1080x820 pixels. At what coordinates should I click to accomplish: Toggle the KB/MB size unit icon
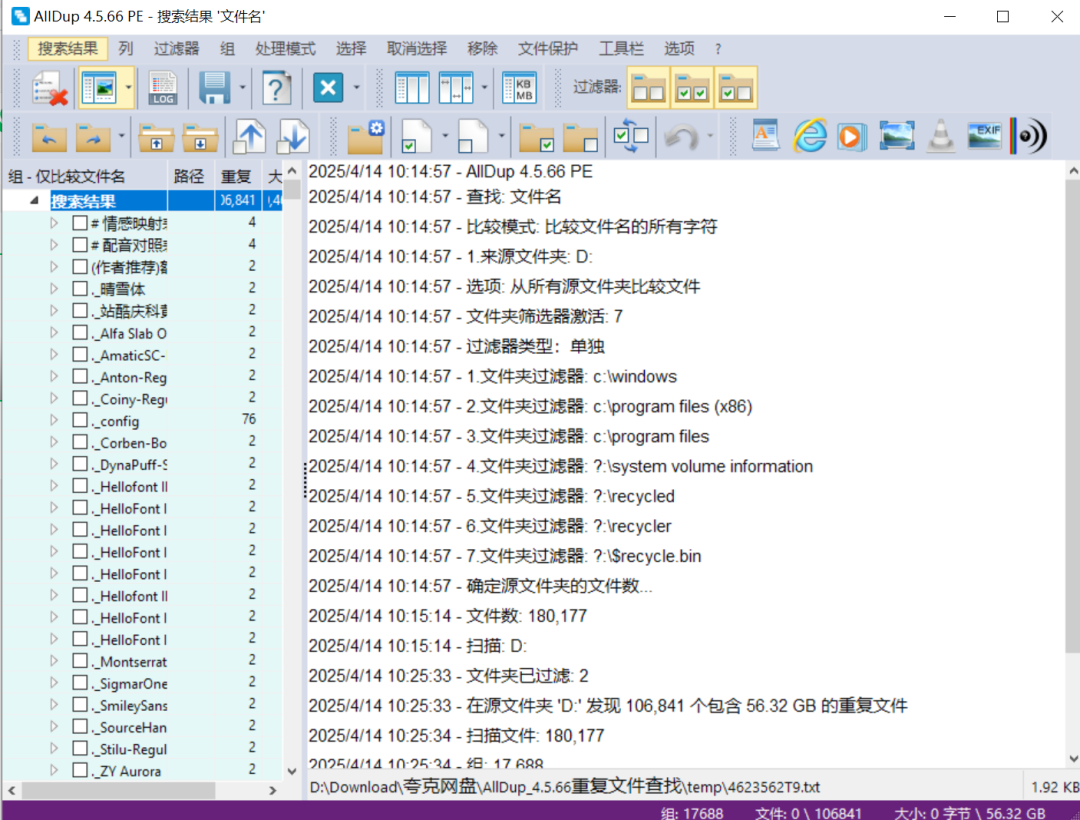click(519, 88)
